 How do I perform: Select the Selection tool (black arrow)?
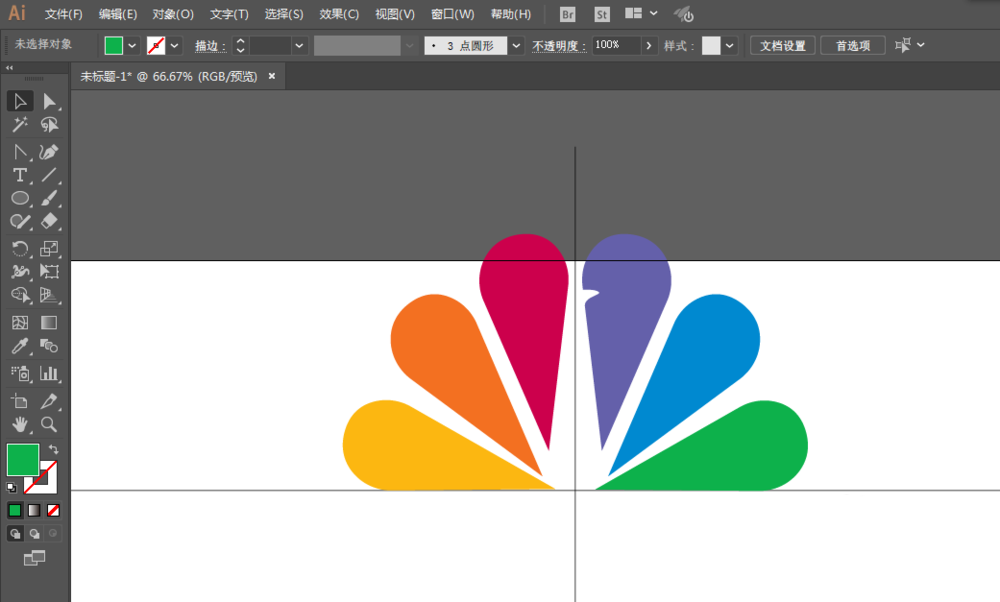(20, 101)
